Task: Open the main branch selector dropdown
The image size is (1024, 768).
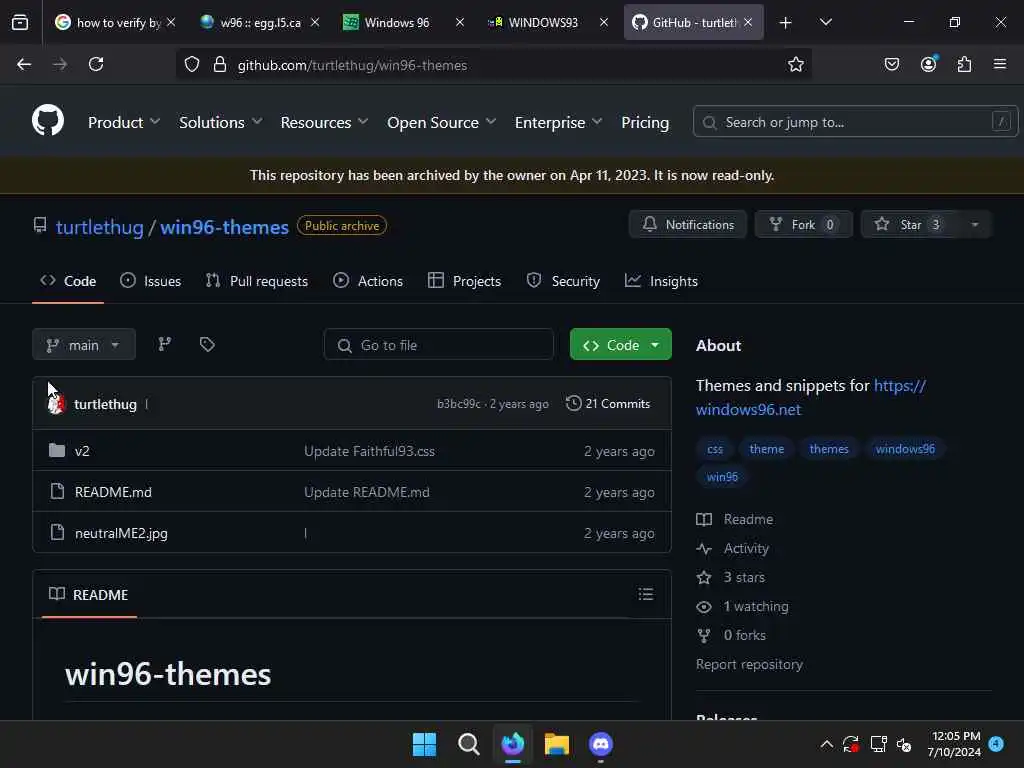Action: pos(84,344)
